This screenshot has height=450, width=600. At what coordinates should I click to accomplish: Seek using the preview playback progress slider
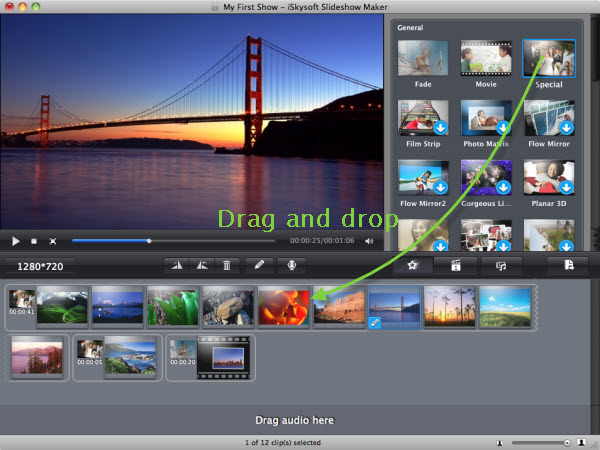(149, 241)
